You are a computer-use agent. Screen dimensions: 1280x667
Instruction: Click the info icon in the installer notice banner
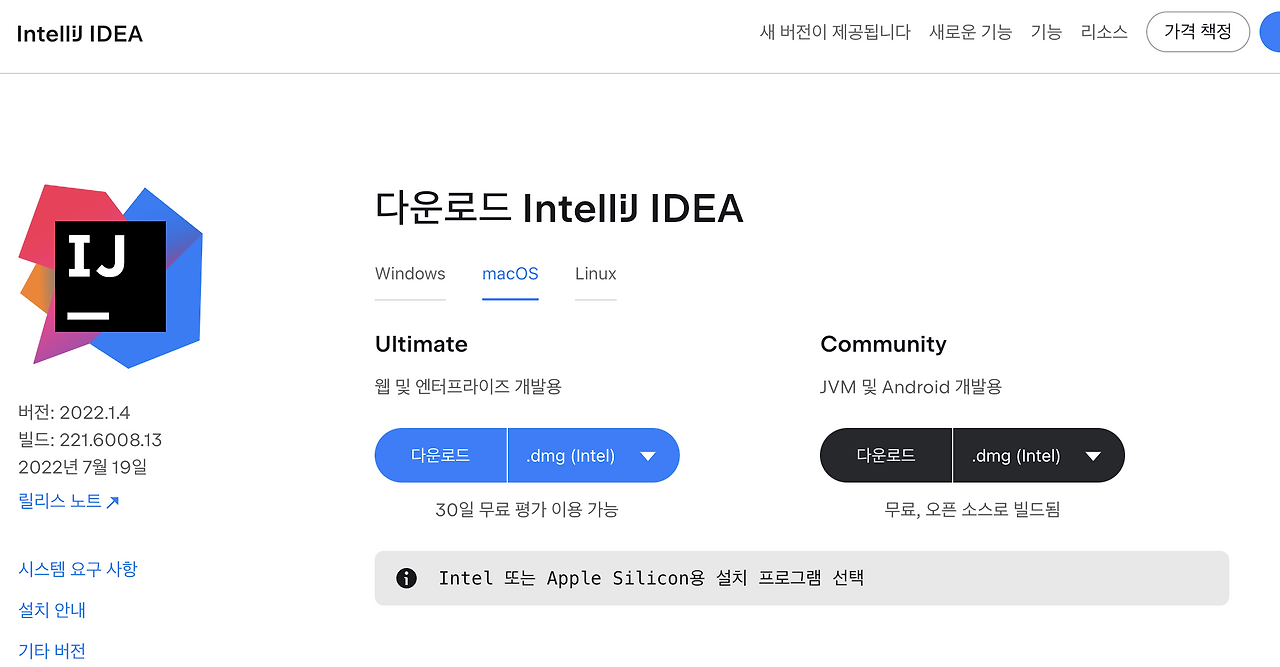[x=406, y=578]
